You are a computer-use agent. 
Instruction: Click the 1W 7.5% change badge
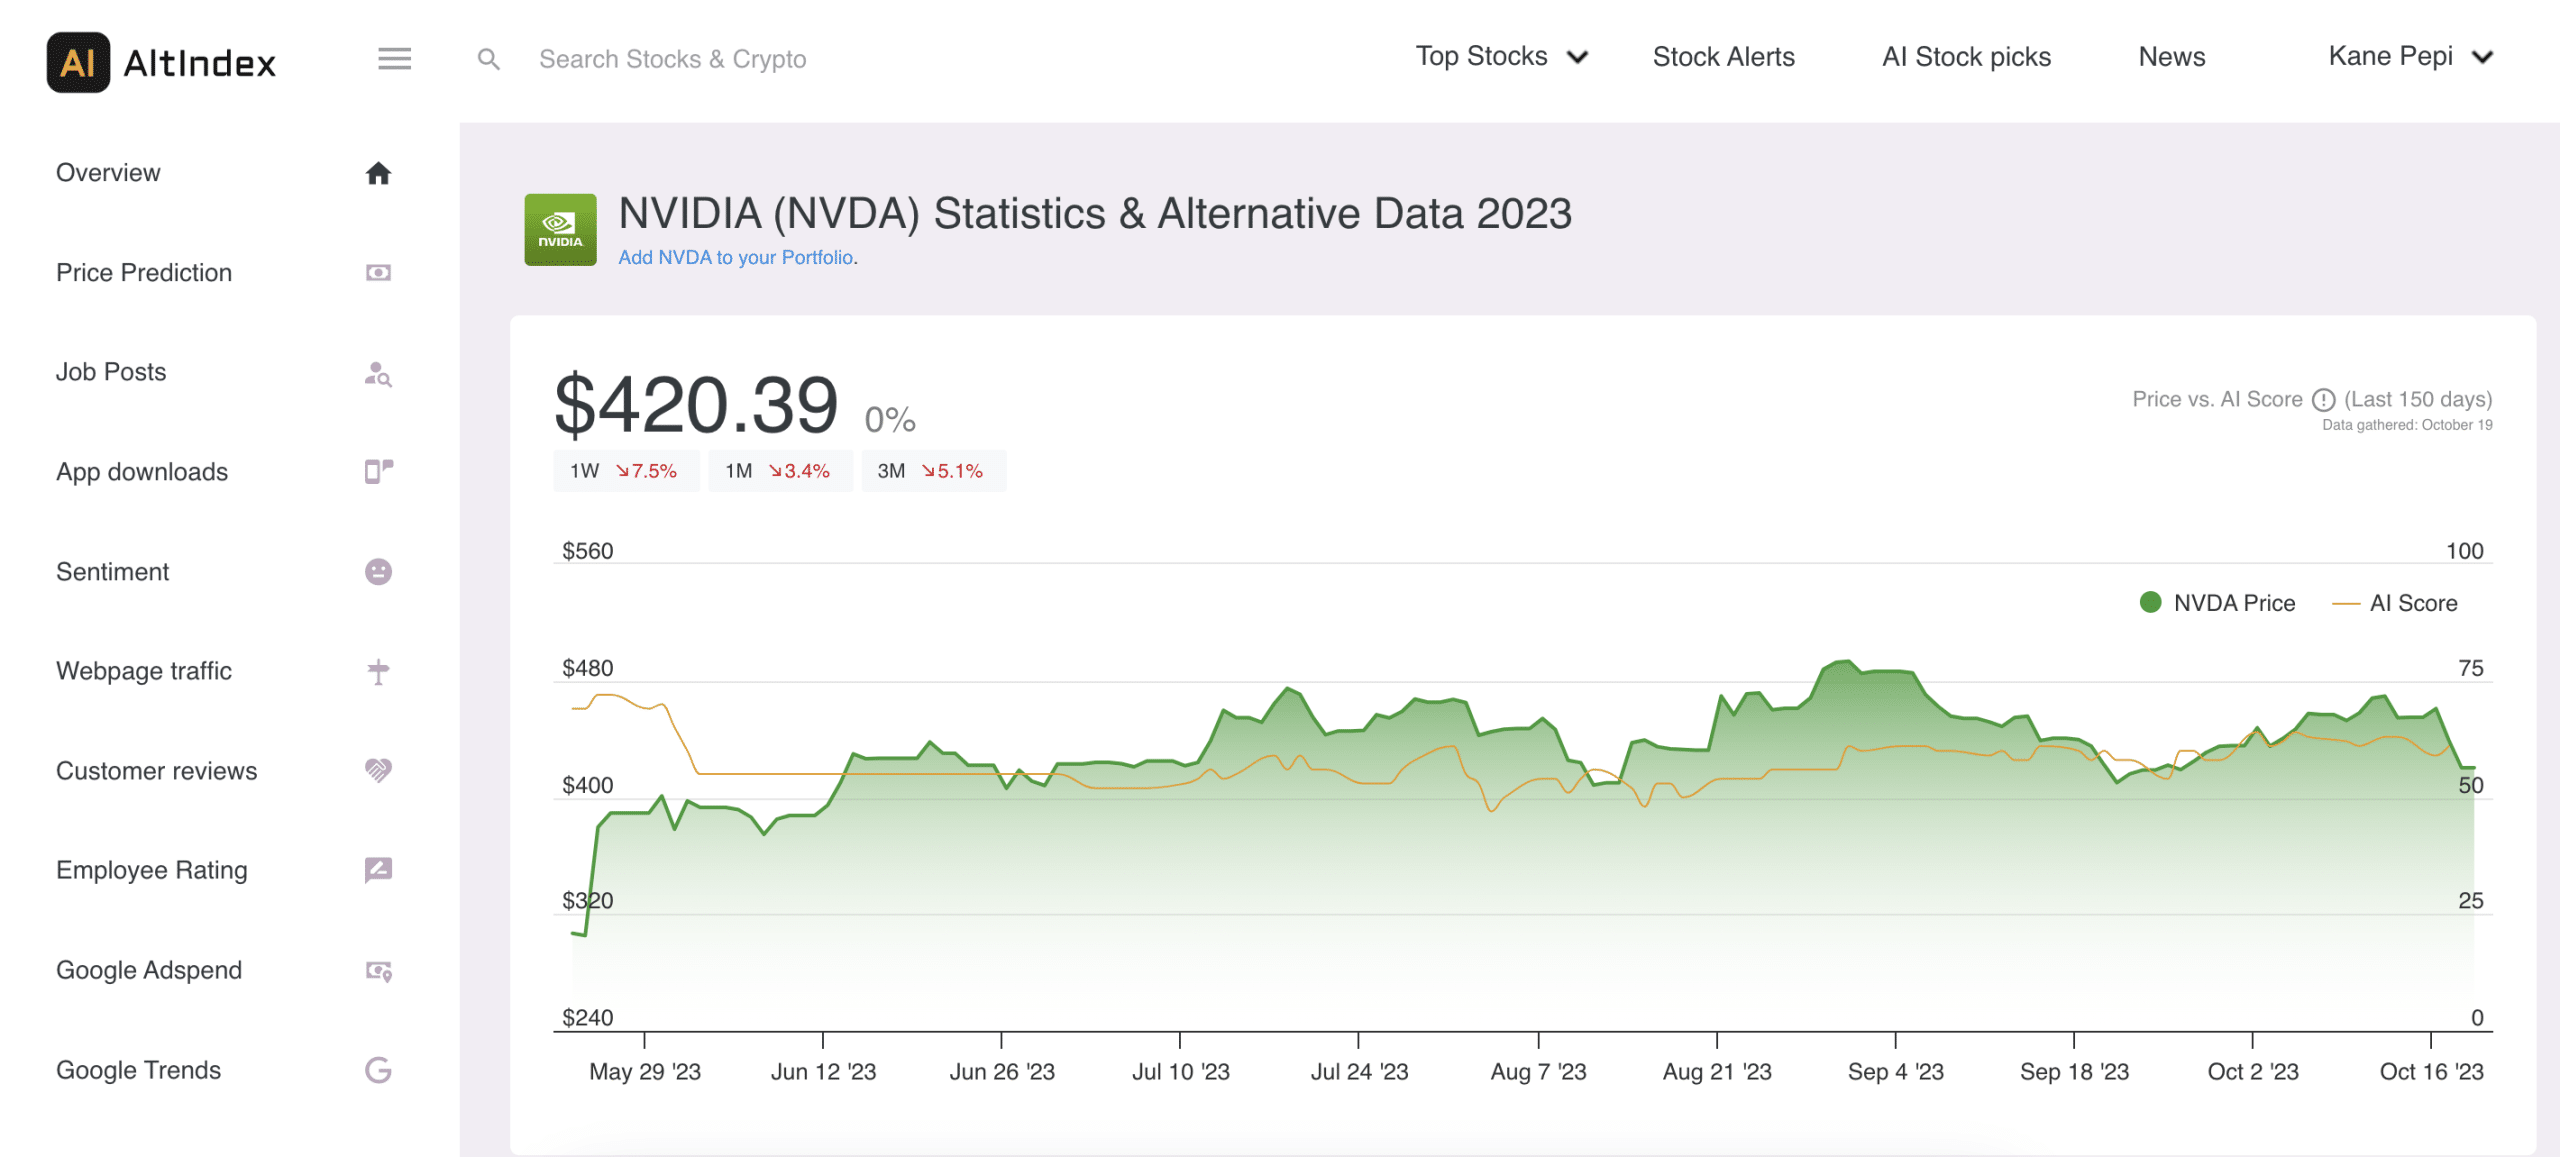(x=625, y=471)
